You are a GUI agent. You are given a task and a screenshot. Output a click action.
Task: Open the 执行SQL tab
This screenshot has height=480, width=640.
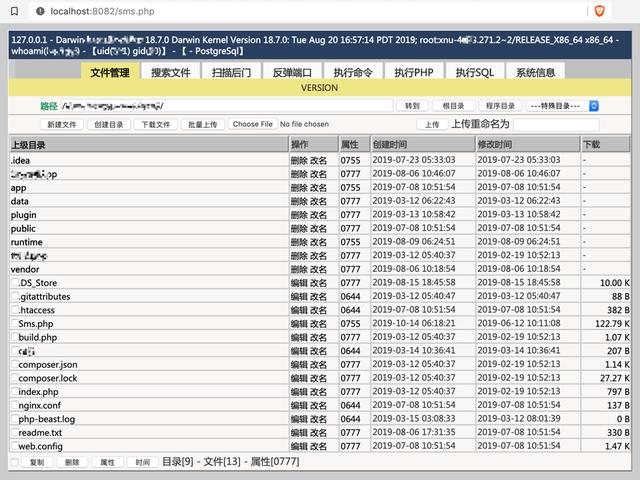click(x=474, y=73)
